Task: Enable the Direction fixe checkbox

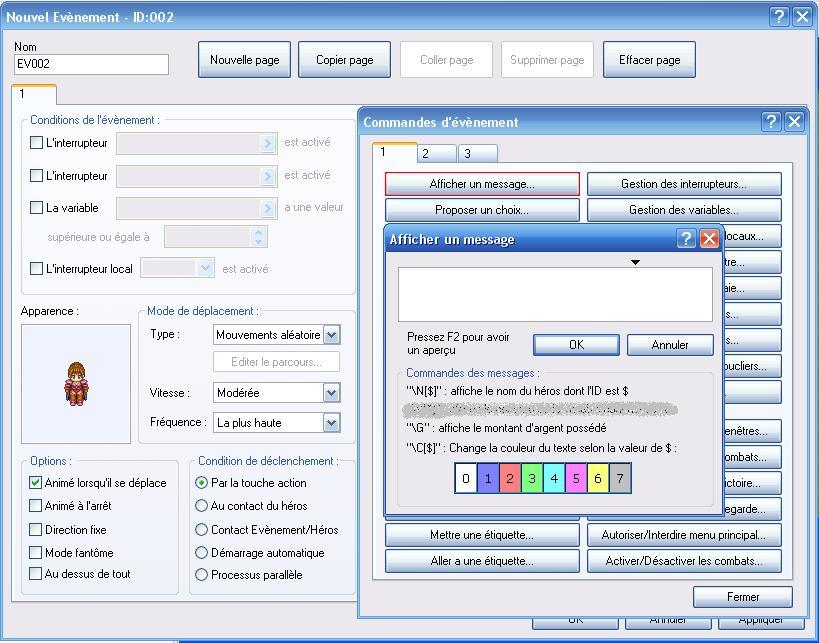Action: coord(37,530)
